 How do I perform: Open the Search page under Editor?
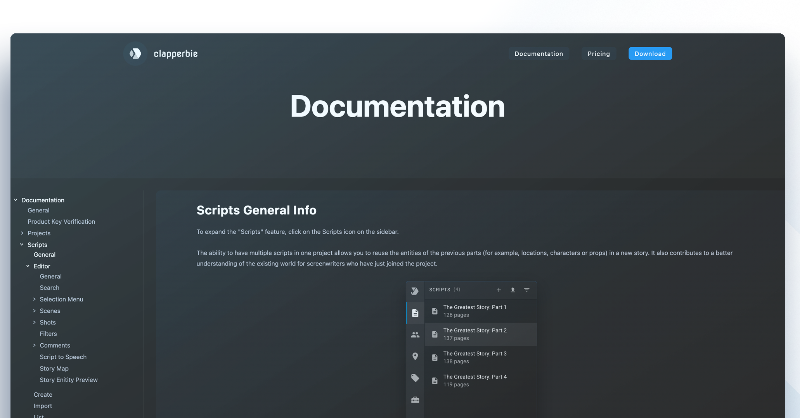49,288
